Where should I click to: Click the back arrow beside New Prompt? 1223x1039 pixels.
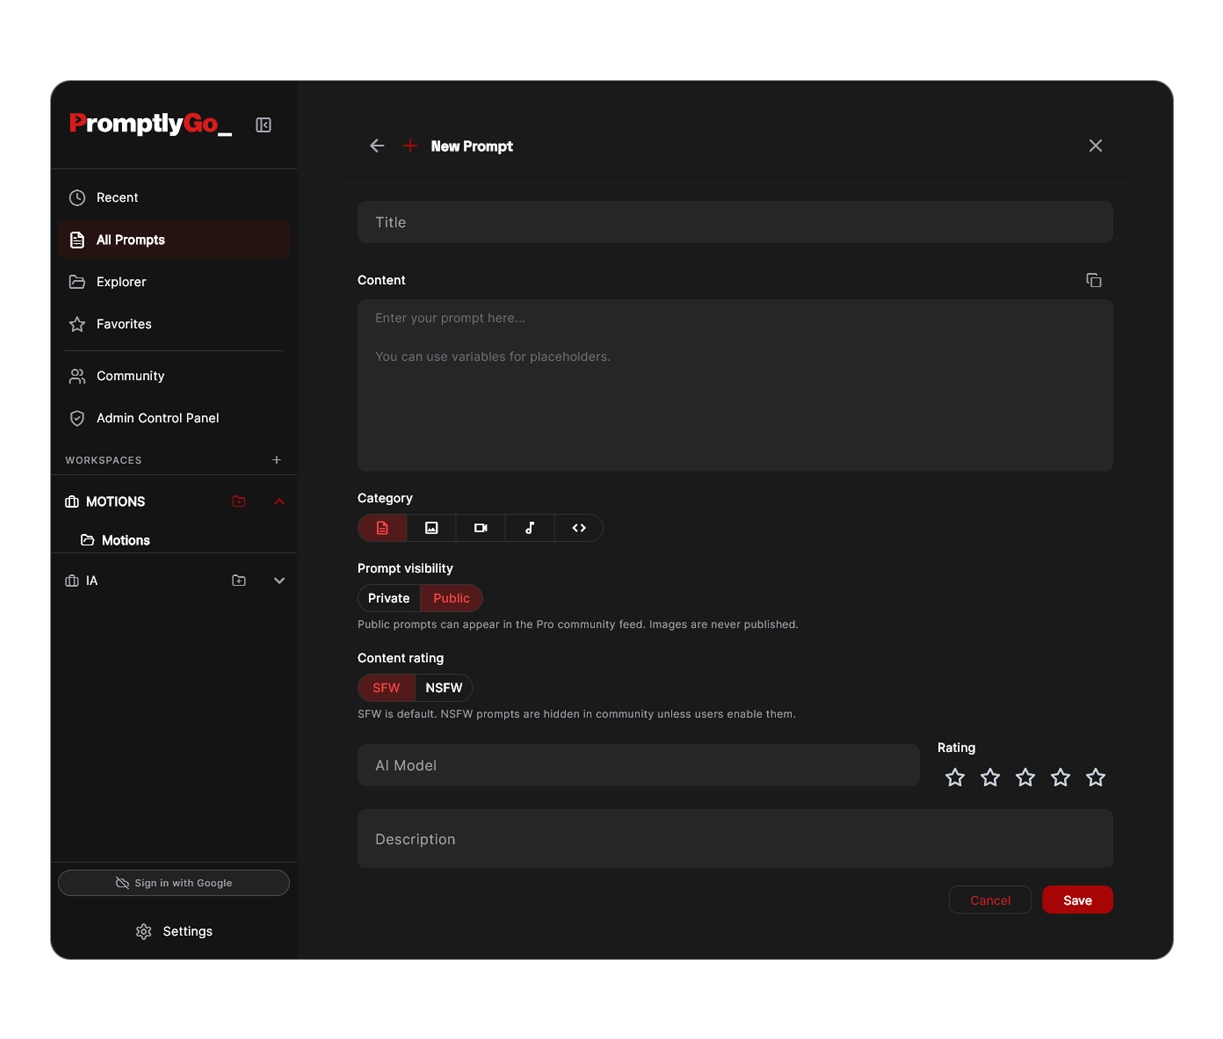click(377, 146)
